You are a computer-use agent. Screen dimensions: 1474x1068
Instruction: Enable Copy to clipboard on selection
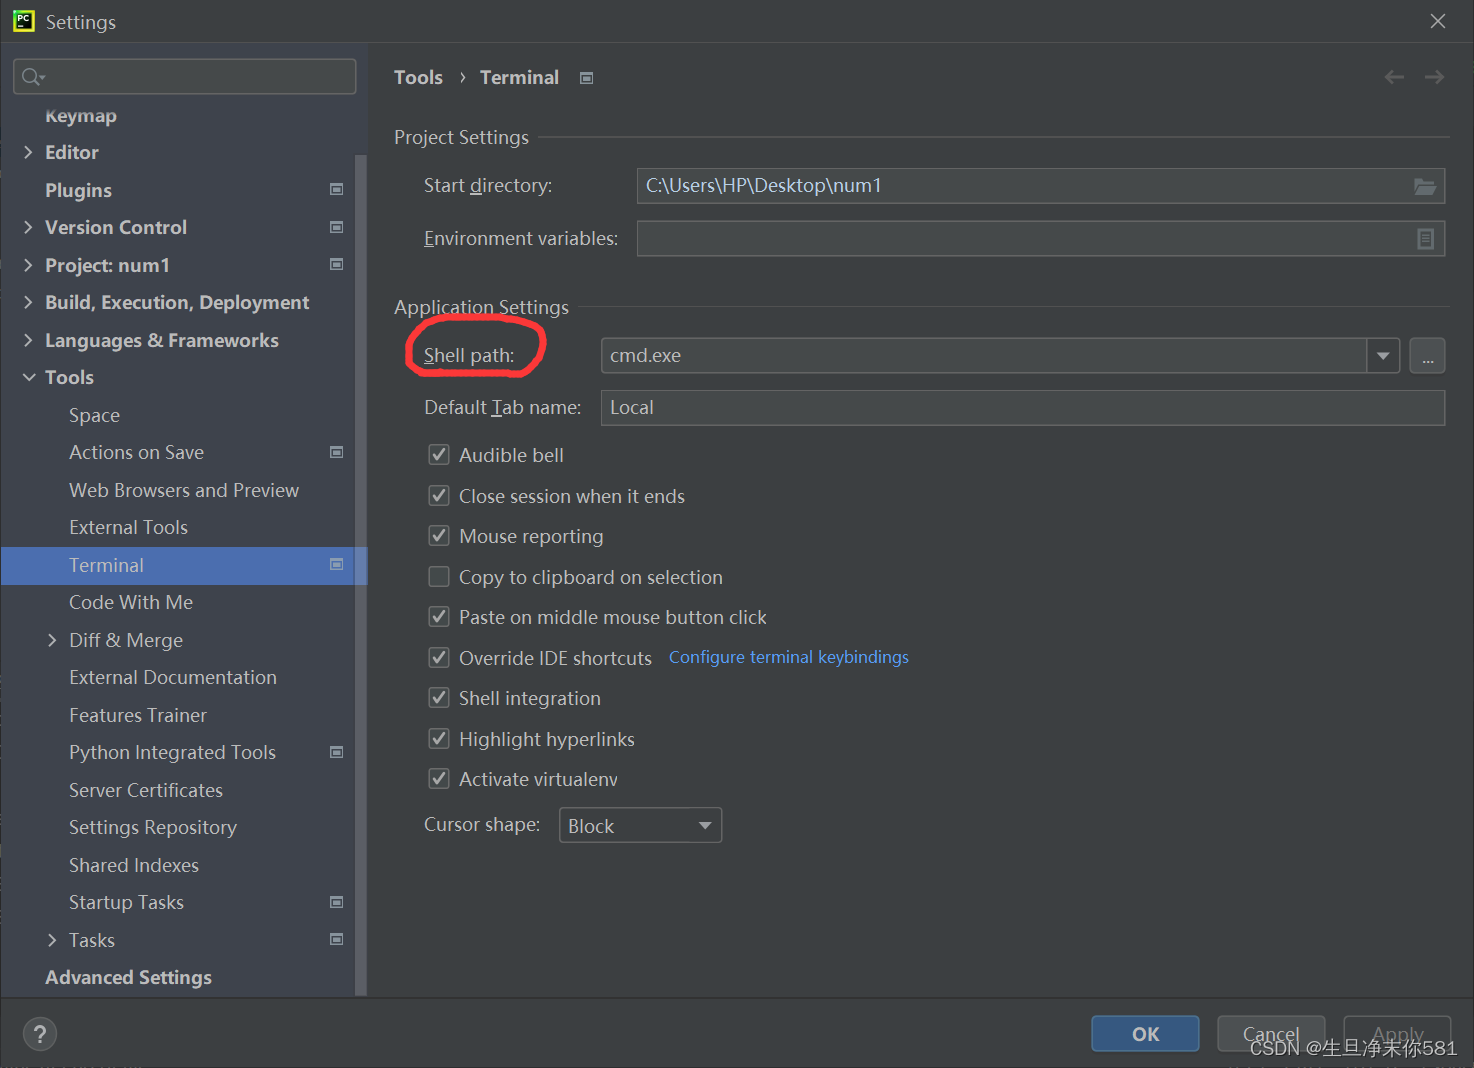(x=438, y=576)
